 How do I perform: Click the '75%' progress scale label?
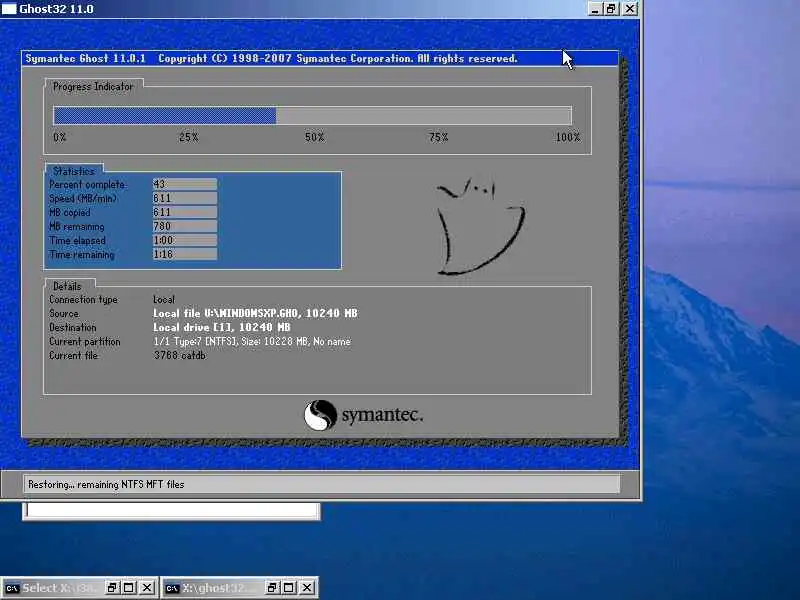[438, 137]
